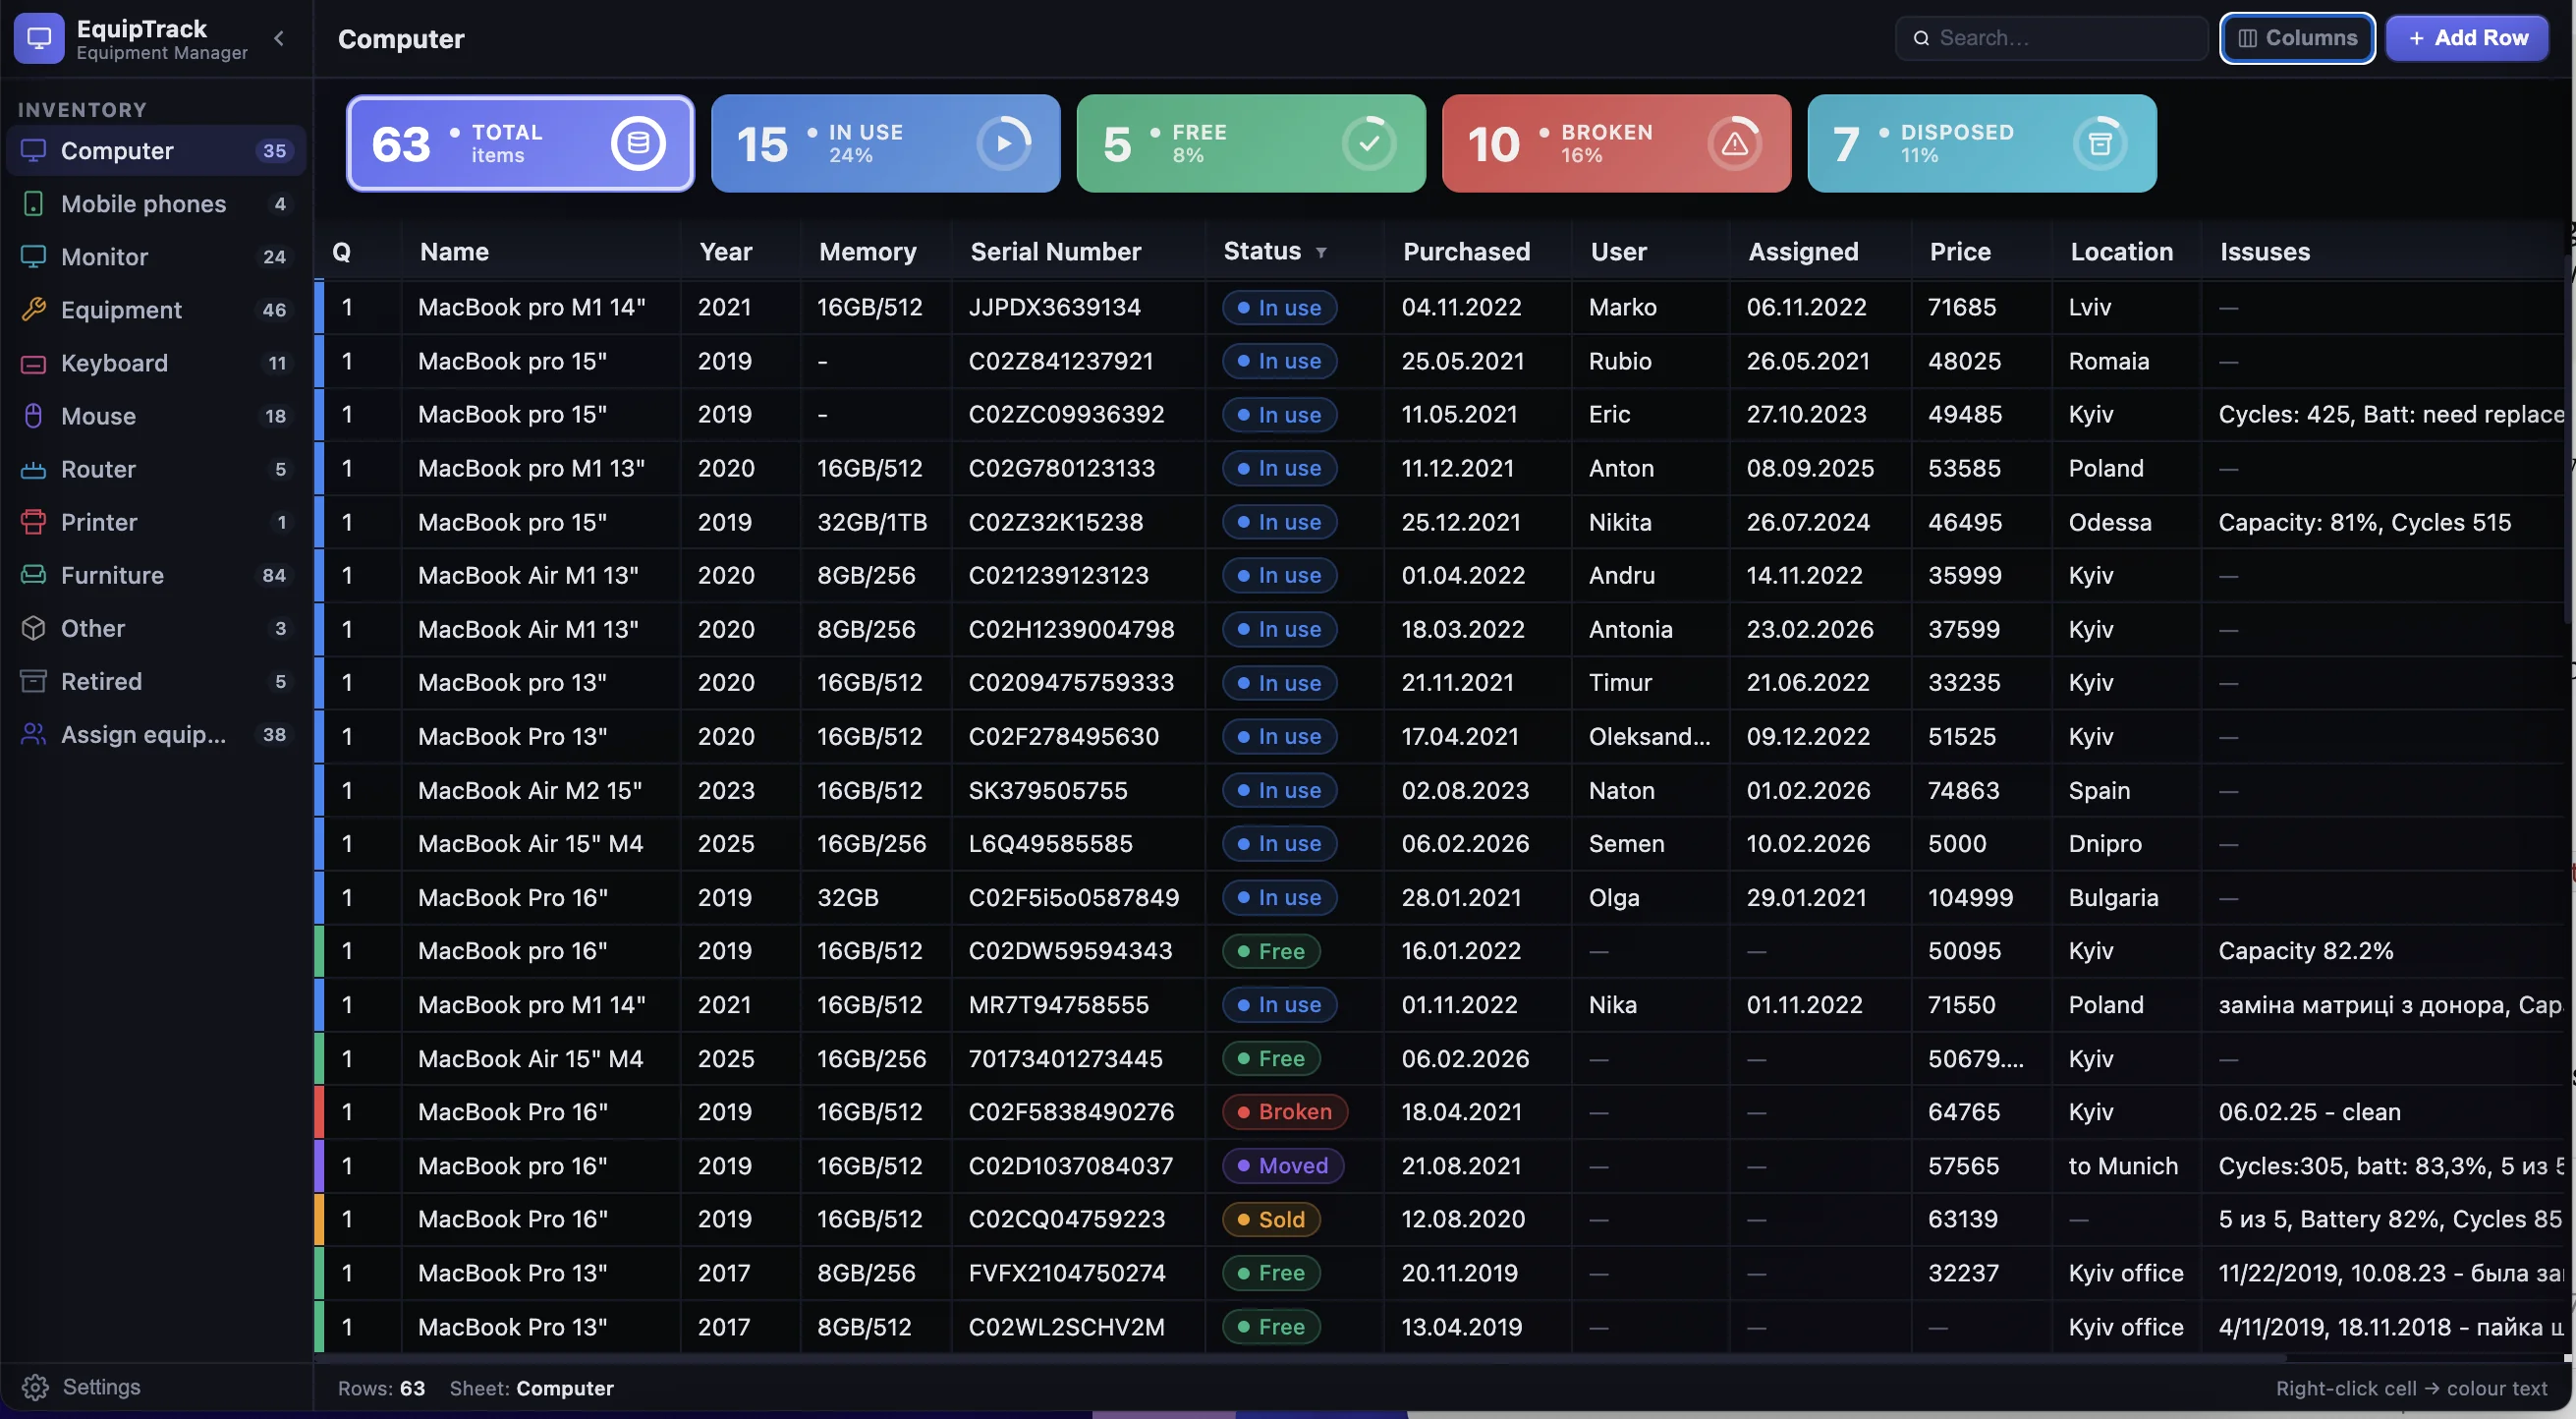This screenshot has height=1419, width=2576.
Task: Sort by the Price column header
Action: coord(1960,252)
